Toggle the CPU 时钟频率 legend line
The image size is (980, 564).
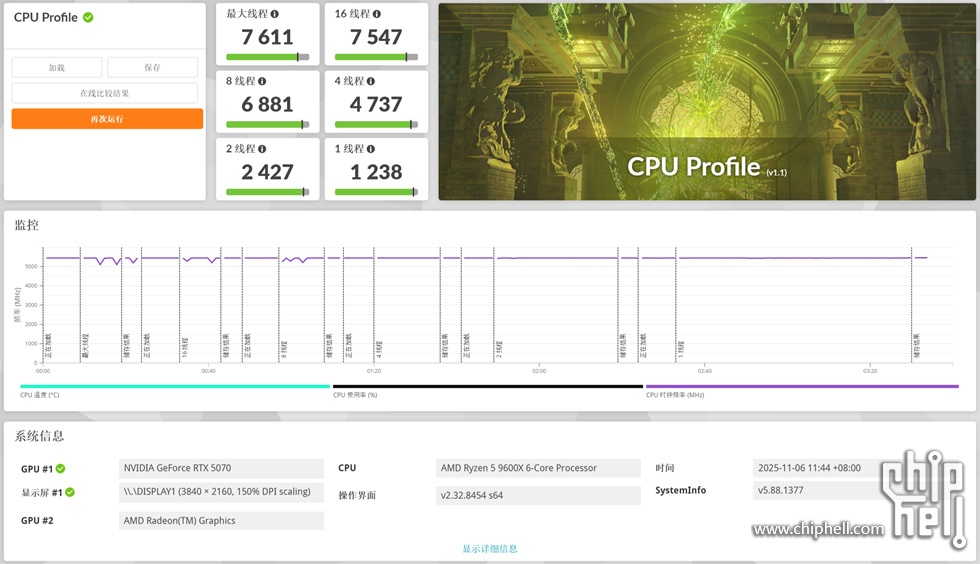pyautogui.click(x=800, y=386)
